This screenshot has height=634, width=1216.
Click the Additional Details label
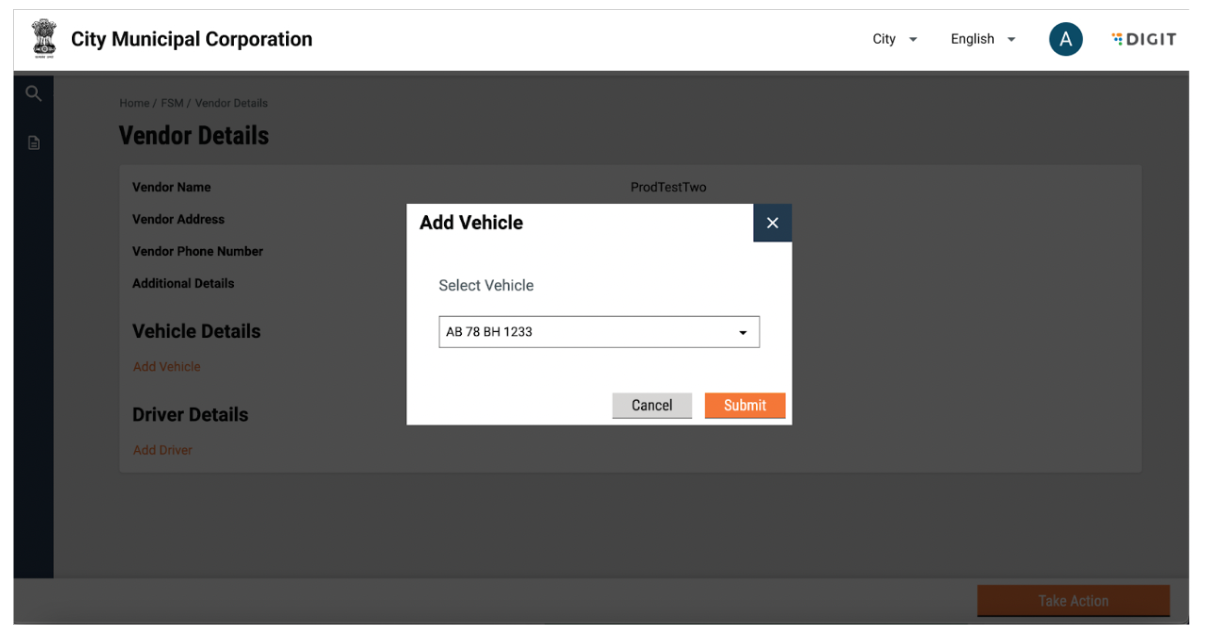click(x=183, y=283)
